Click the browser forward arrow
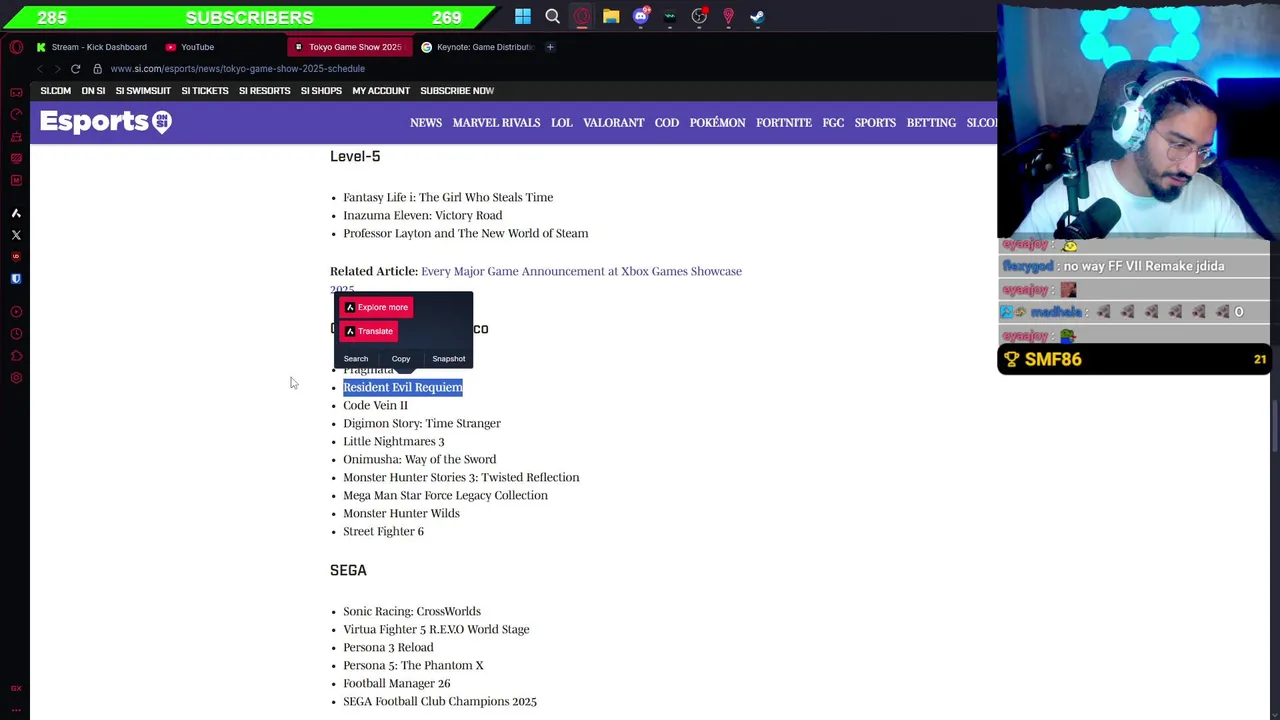The width and height of the screenshot is (1280, 720). click(x=57, y=69)
